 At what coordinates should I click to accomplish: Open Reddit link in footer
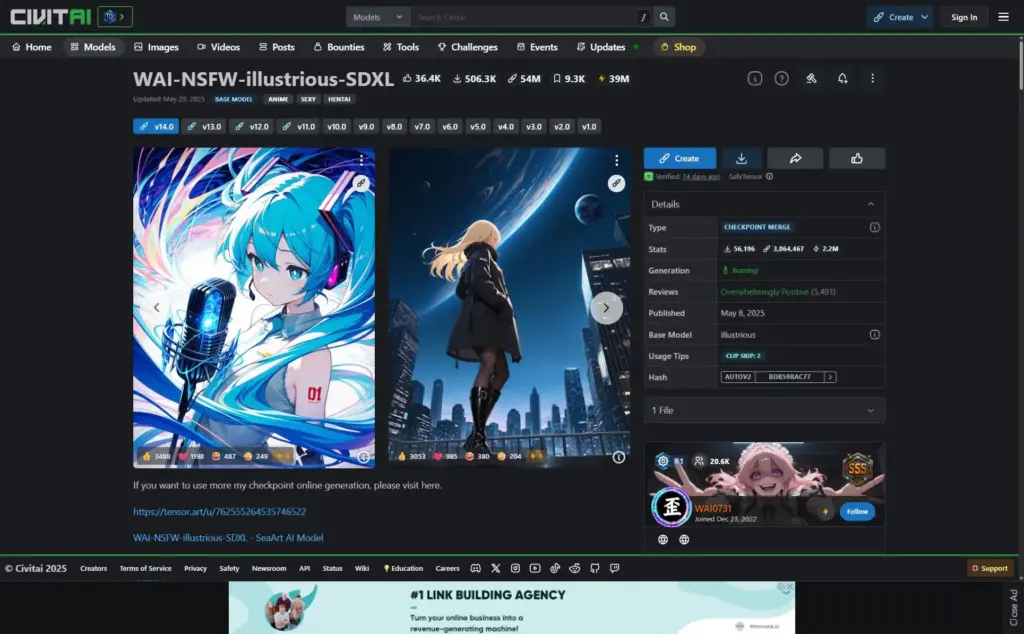(x=575, y=568)
